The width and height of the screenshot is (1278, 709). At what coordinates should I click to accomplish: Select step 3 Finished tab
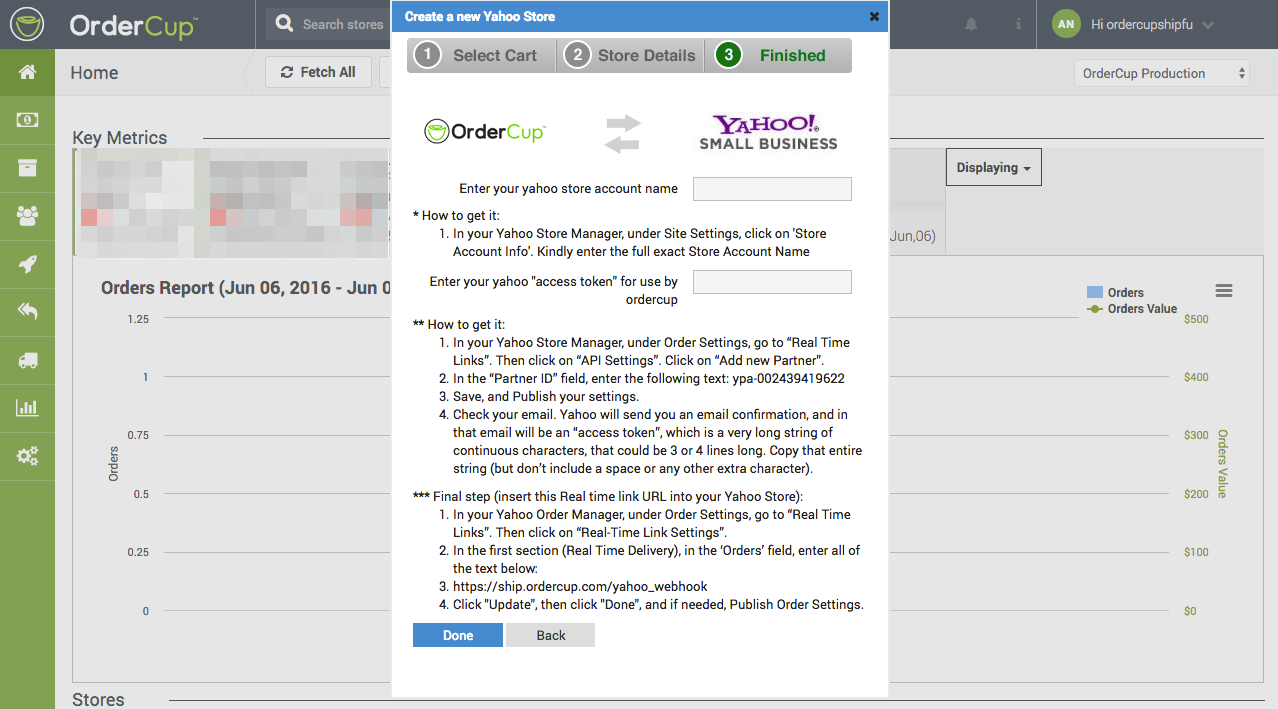pos(778,55)
